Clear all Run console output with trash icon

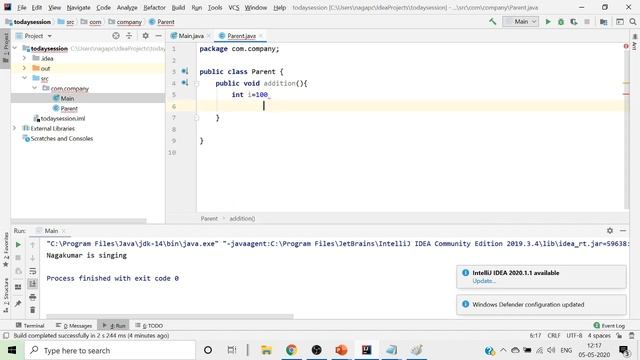(33, 310)
